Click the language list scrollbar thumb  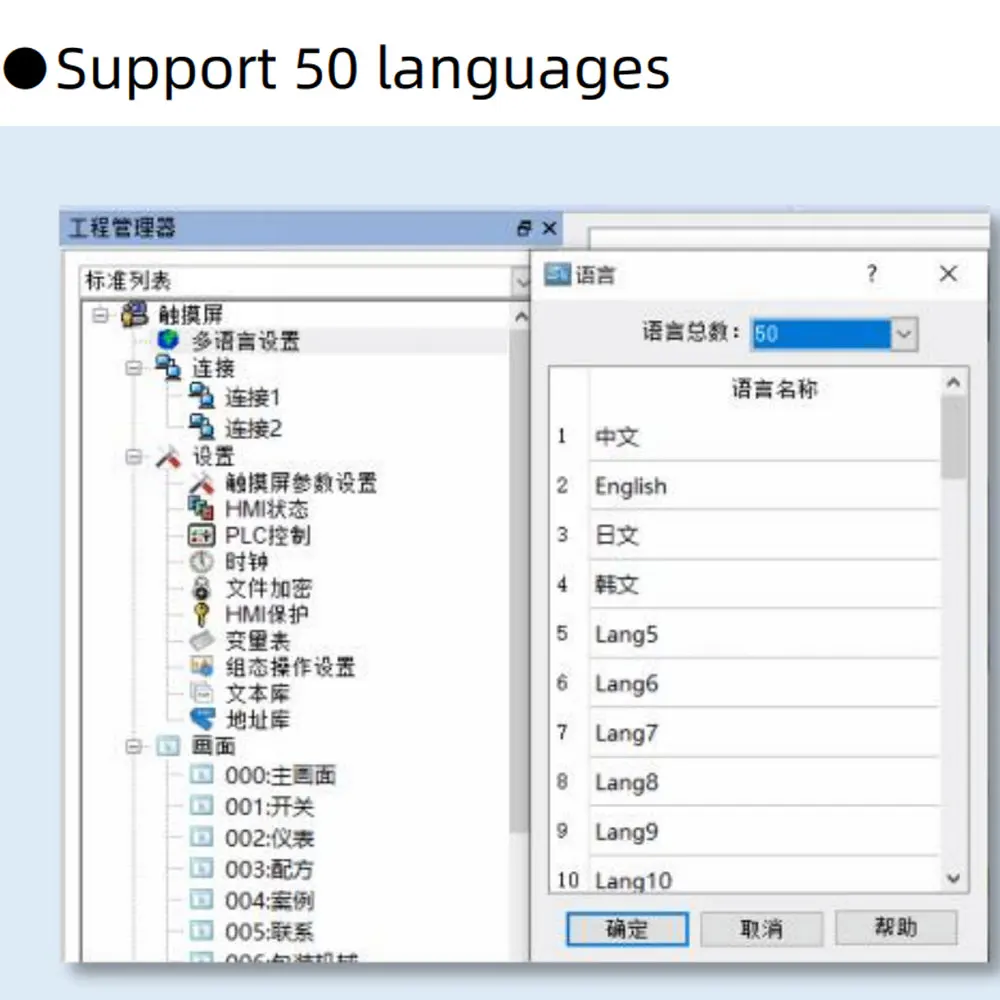coord(953,438)
